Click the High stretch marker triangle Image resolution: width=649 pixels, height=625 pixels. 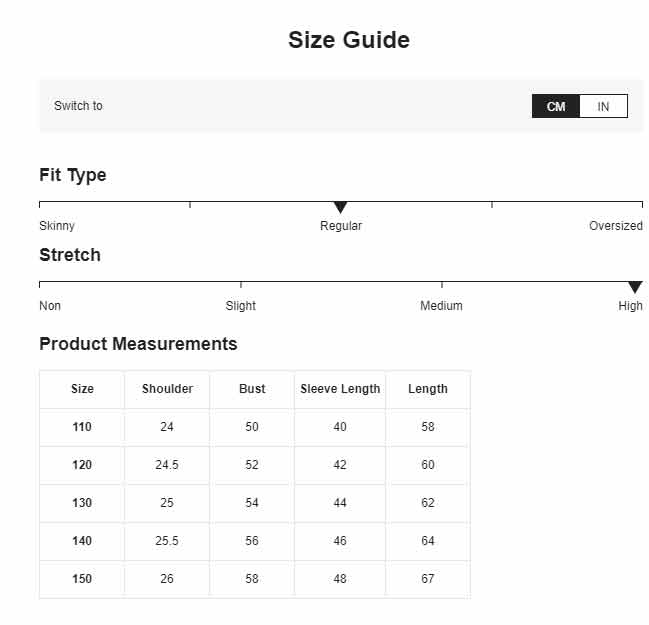click(x=635, y=287)
